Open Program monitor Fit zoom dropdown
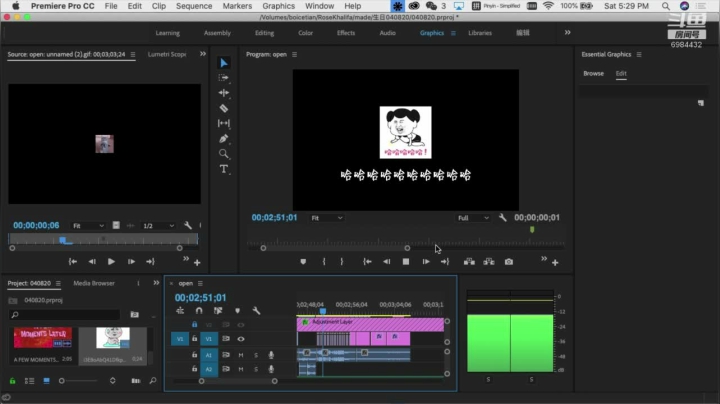The image size is (720, 404). pyautogui.click(x=326, y=218)
